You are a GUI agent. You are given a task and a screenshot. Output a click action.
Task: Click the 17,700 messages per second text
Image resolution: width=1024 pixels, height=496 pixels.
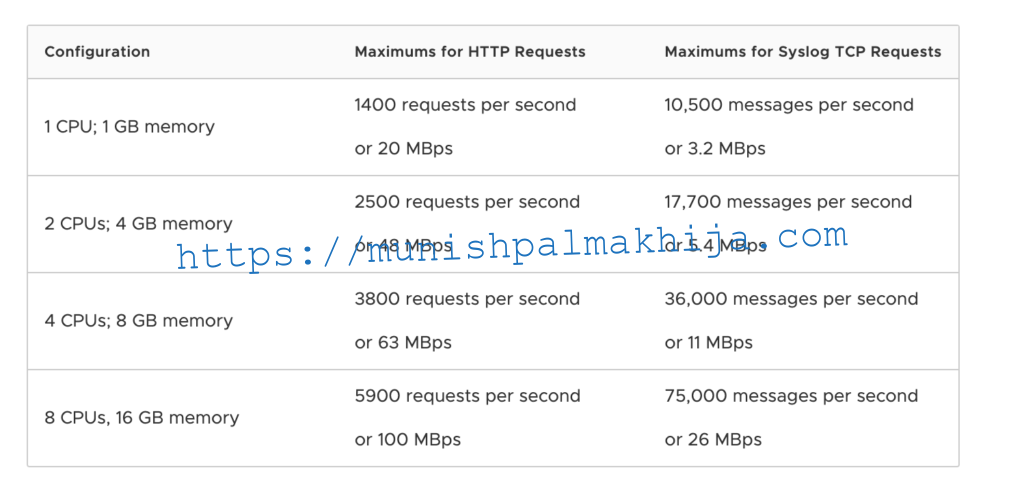pos(788,202)
